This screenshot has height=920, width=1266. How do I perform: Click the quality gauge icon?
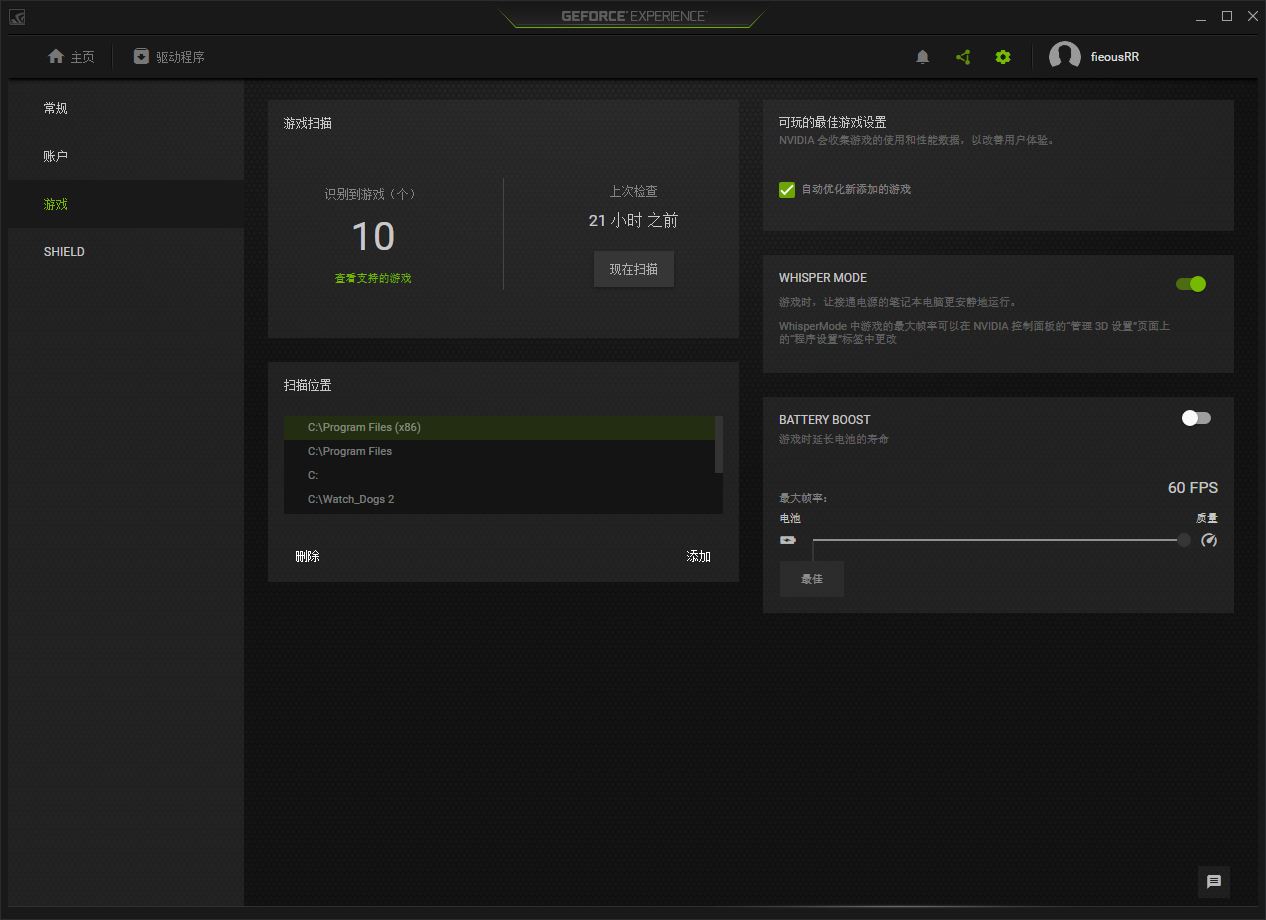(1209, 540)
